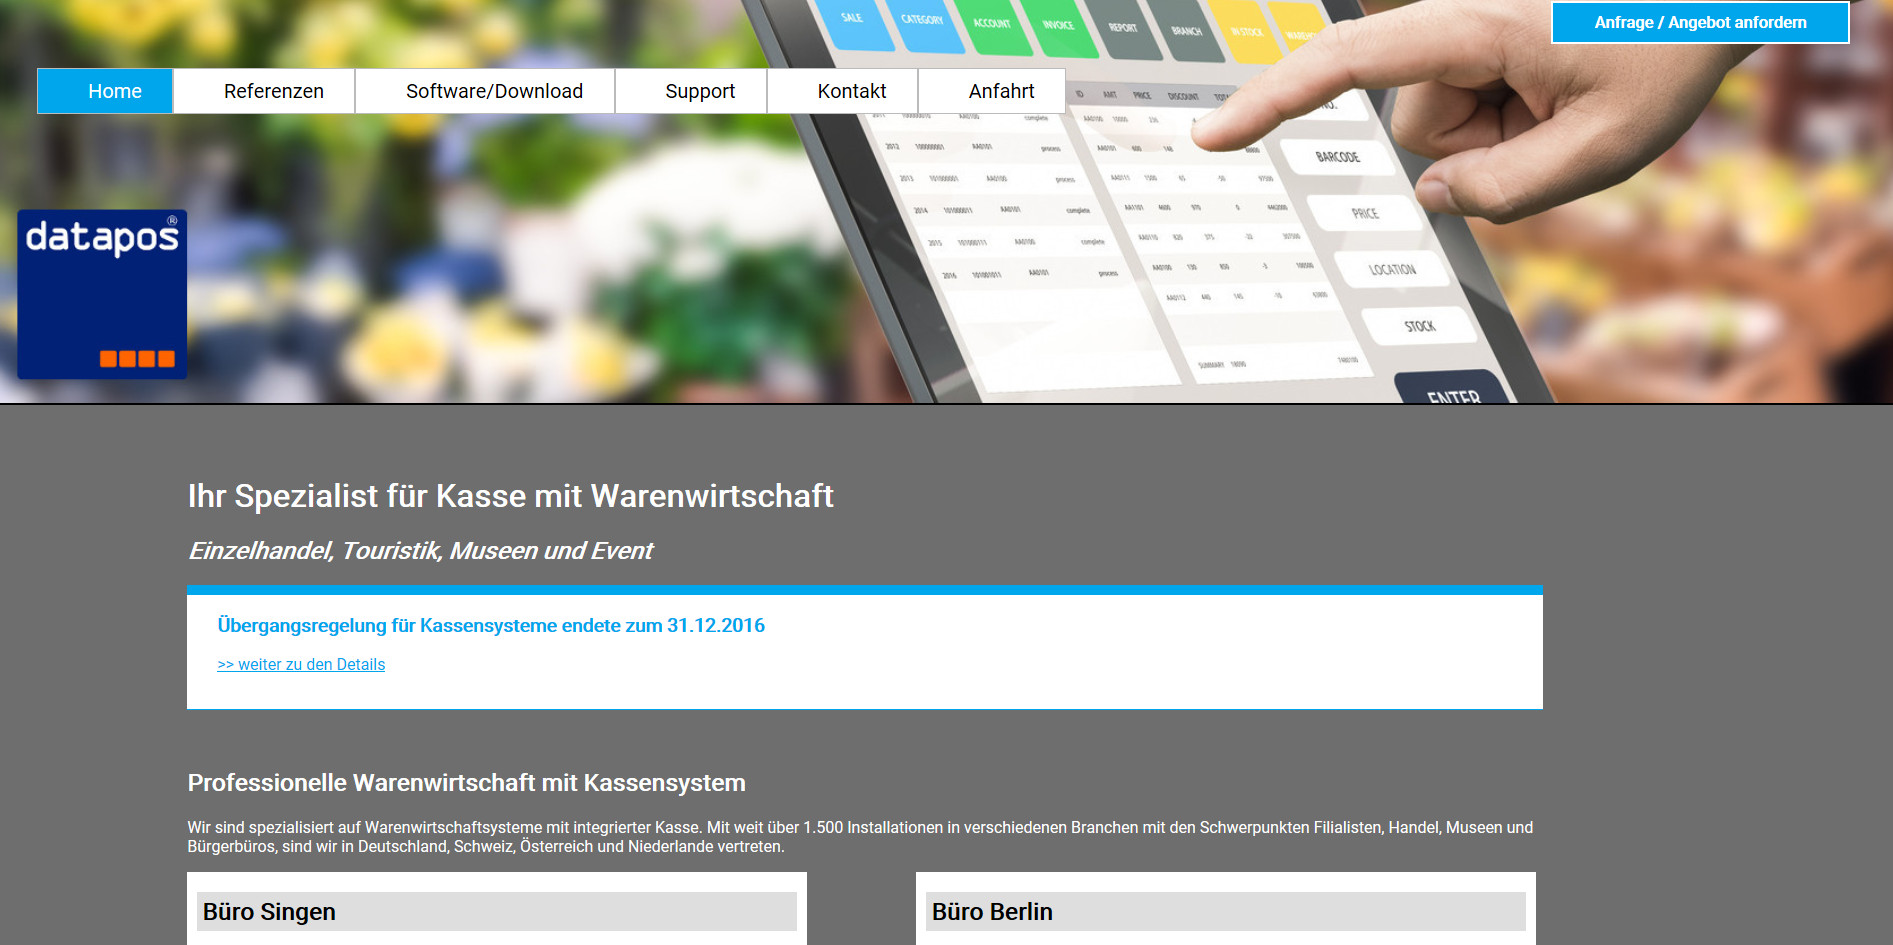Tap the blue CATEGORY tile on tablet
Screen dimensions: 1893x945
(x=922, y=24)
